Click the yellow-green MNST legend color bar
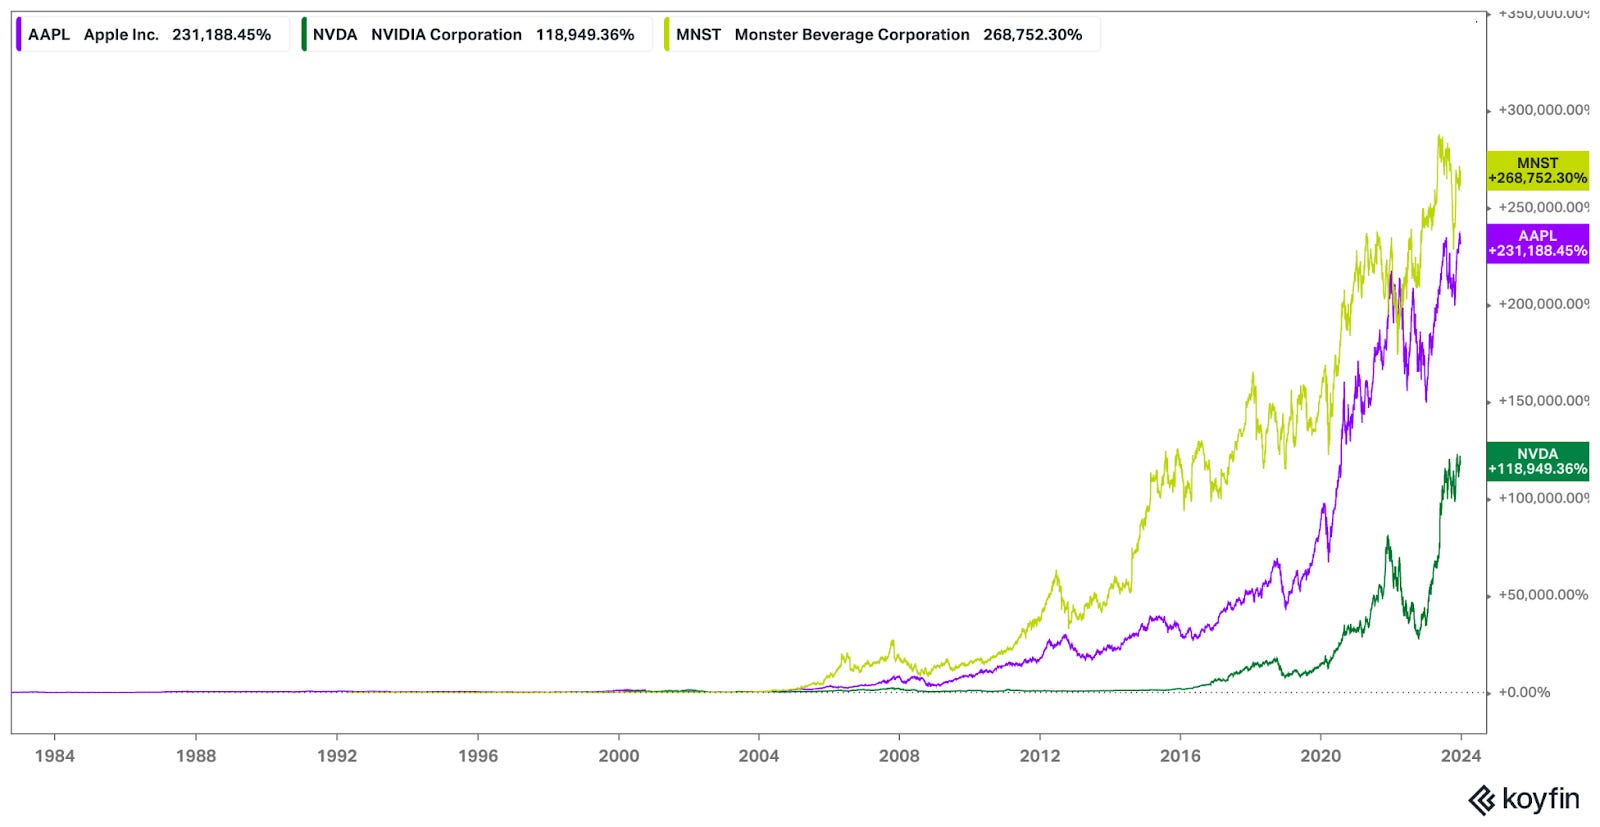1600x827 pixels. click(667, 34)
